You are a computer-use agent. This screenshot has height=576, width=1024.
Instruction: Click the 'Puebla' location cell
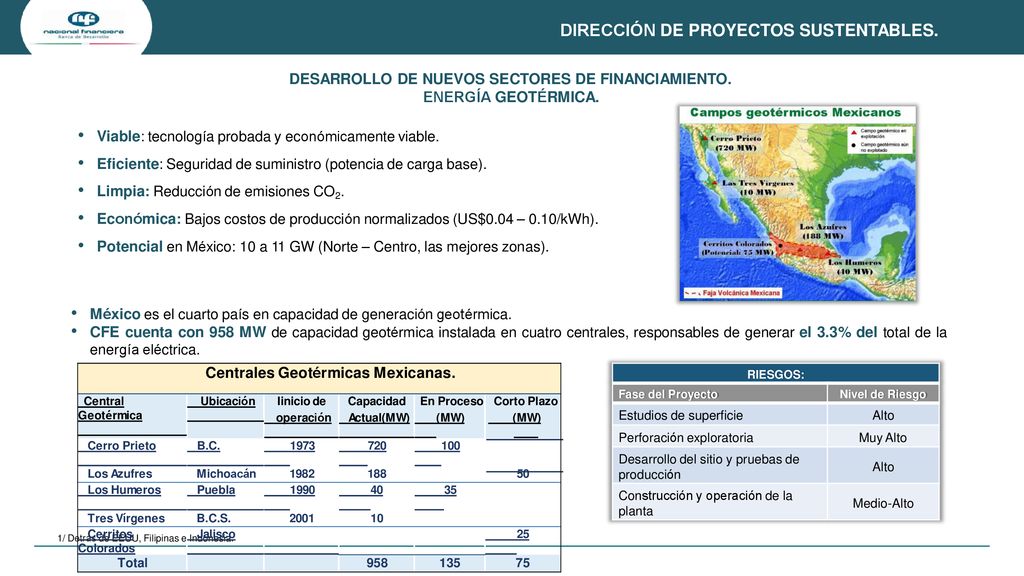tap(216, 490)
